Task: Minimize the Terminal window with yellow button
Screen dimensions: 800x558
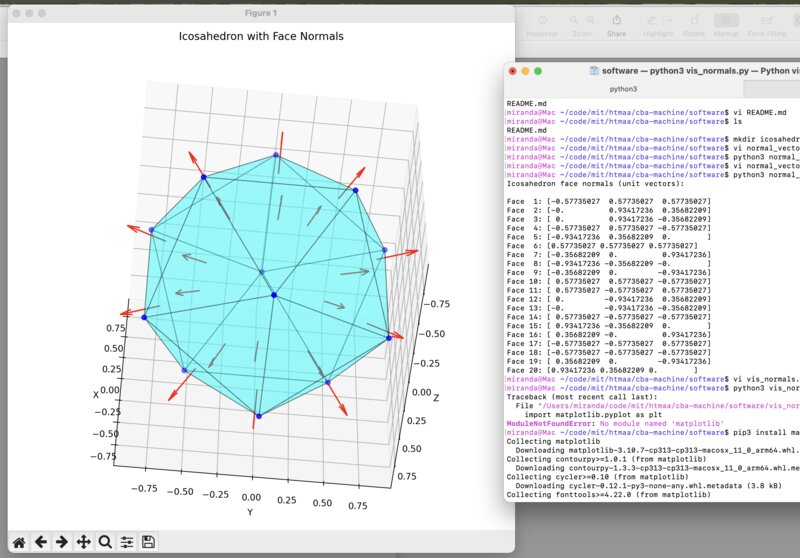Action: pyautogui.click(x=527, y=71)
